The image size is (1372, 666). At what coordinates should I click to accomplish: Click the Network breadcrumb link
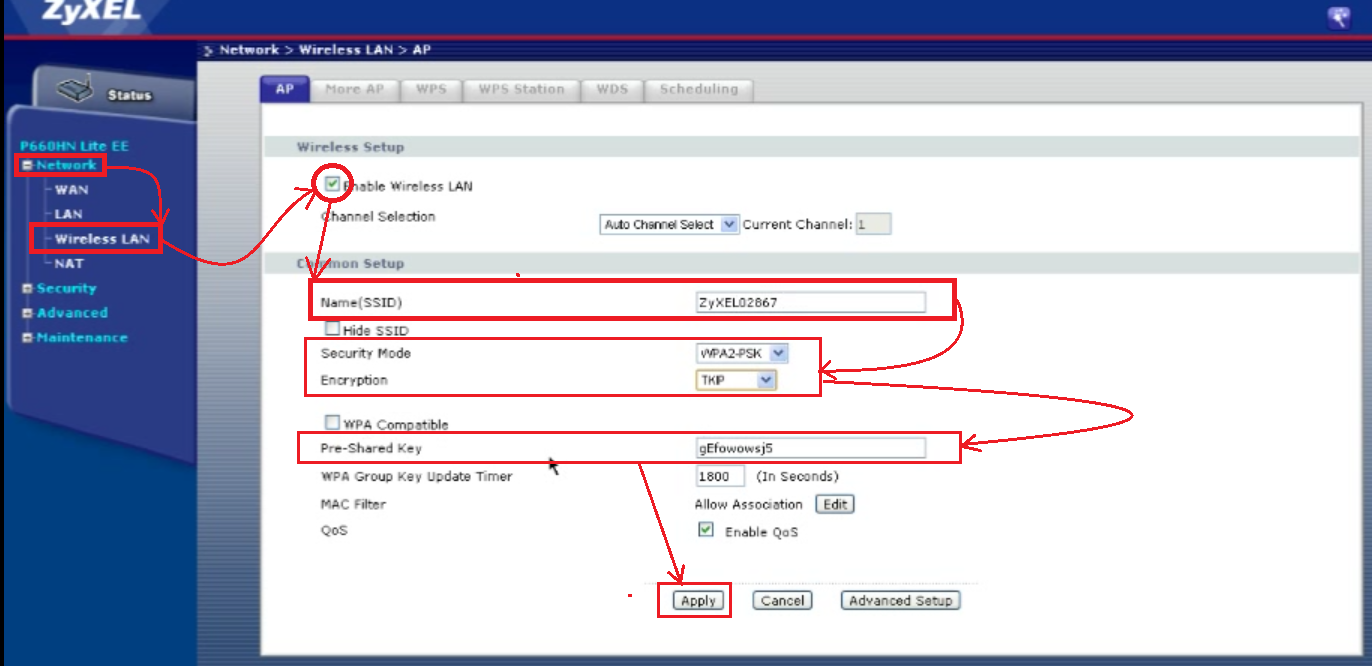tap(249, 49)
